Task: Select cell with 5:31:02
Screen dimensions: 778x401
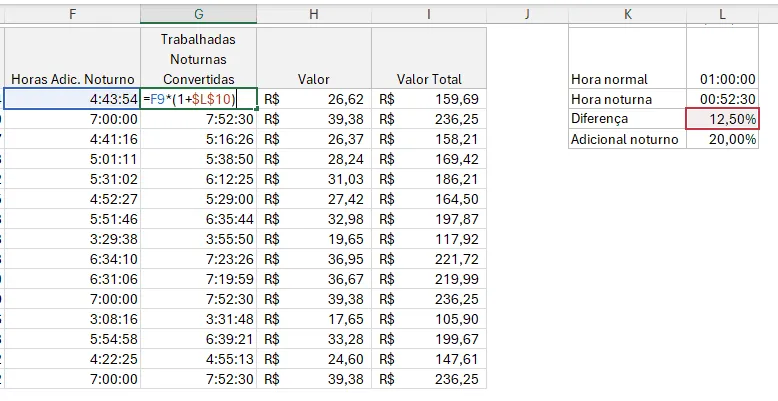Action: tap(72, 179)
